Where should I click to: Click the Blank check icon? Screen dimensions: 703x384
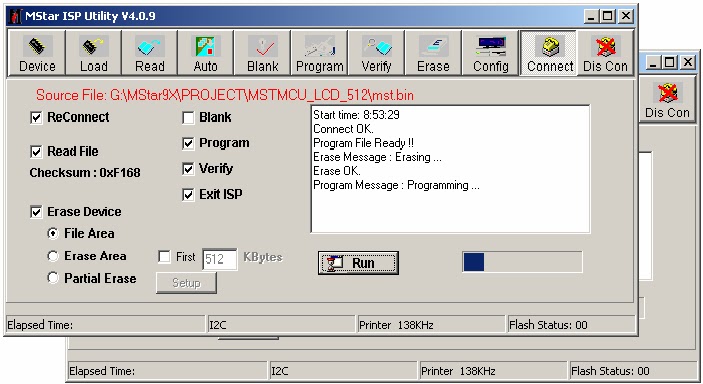(x=262, y=53)
